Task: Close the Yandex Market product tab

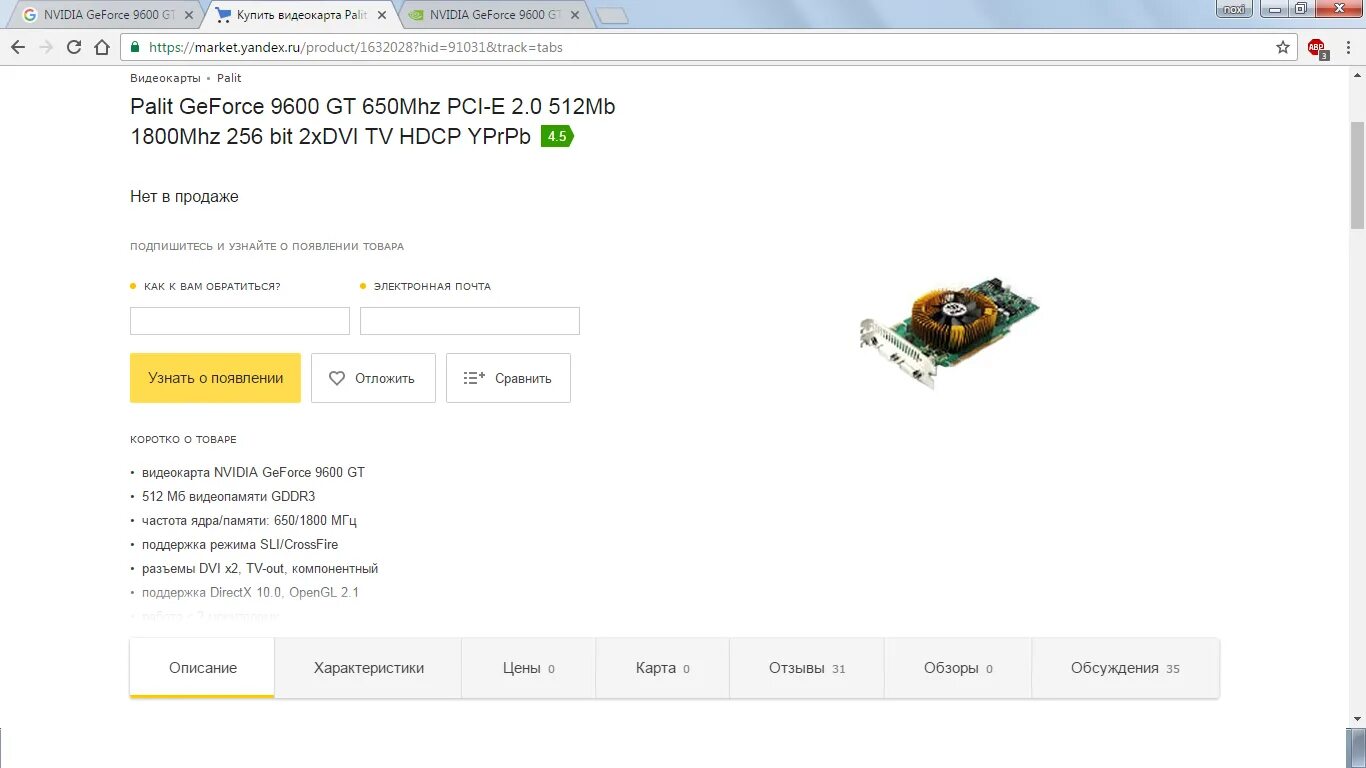Action: (x=381, y=15)
